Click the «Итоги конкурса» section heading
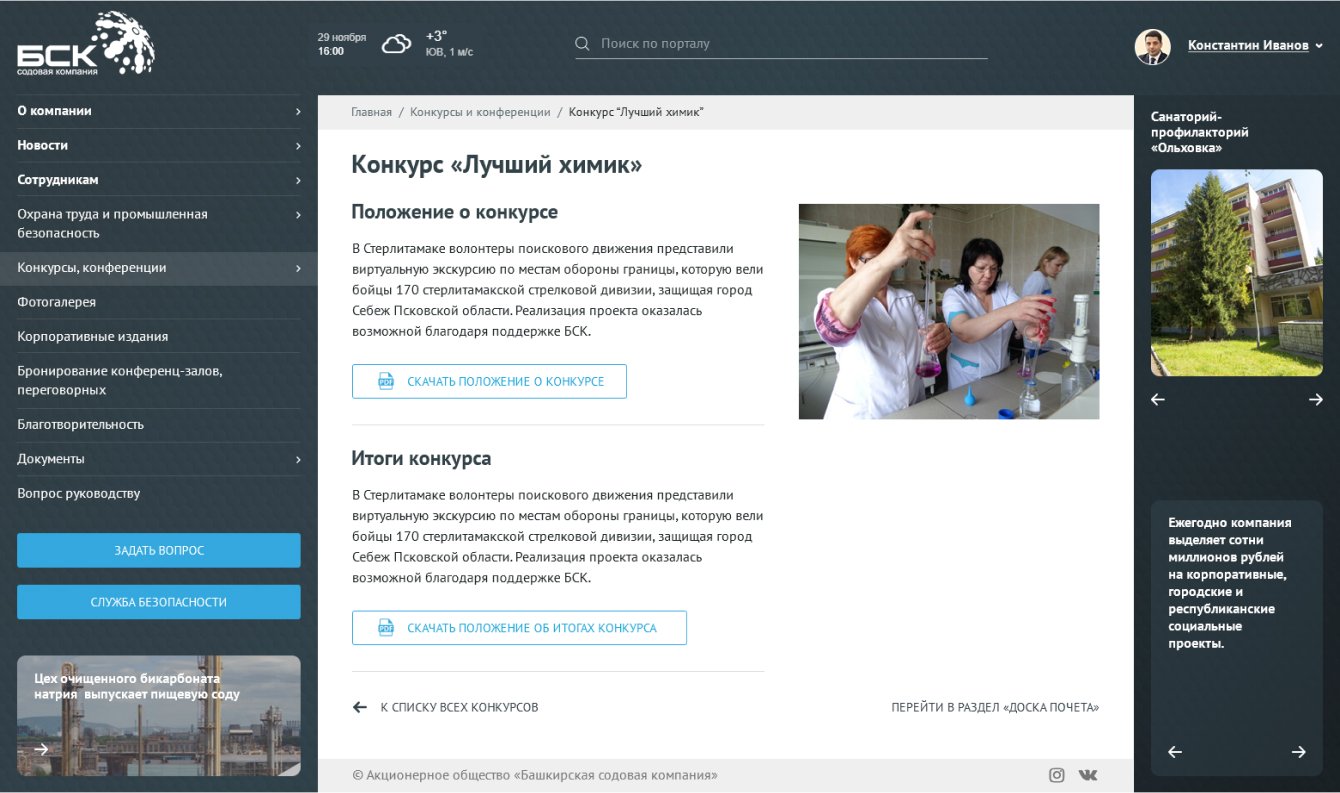The height and width of the screenshot is (793, 1340). click(x=421, y=459)
